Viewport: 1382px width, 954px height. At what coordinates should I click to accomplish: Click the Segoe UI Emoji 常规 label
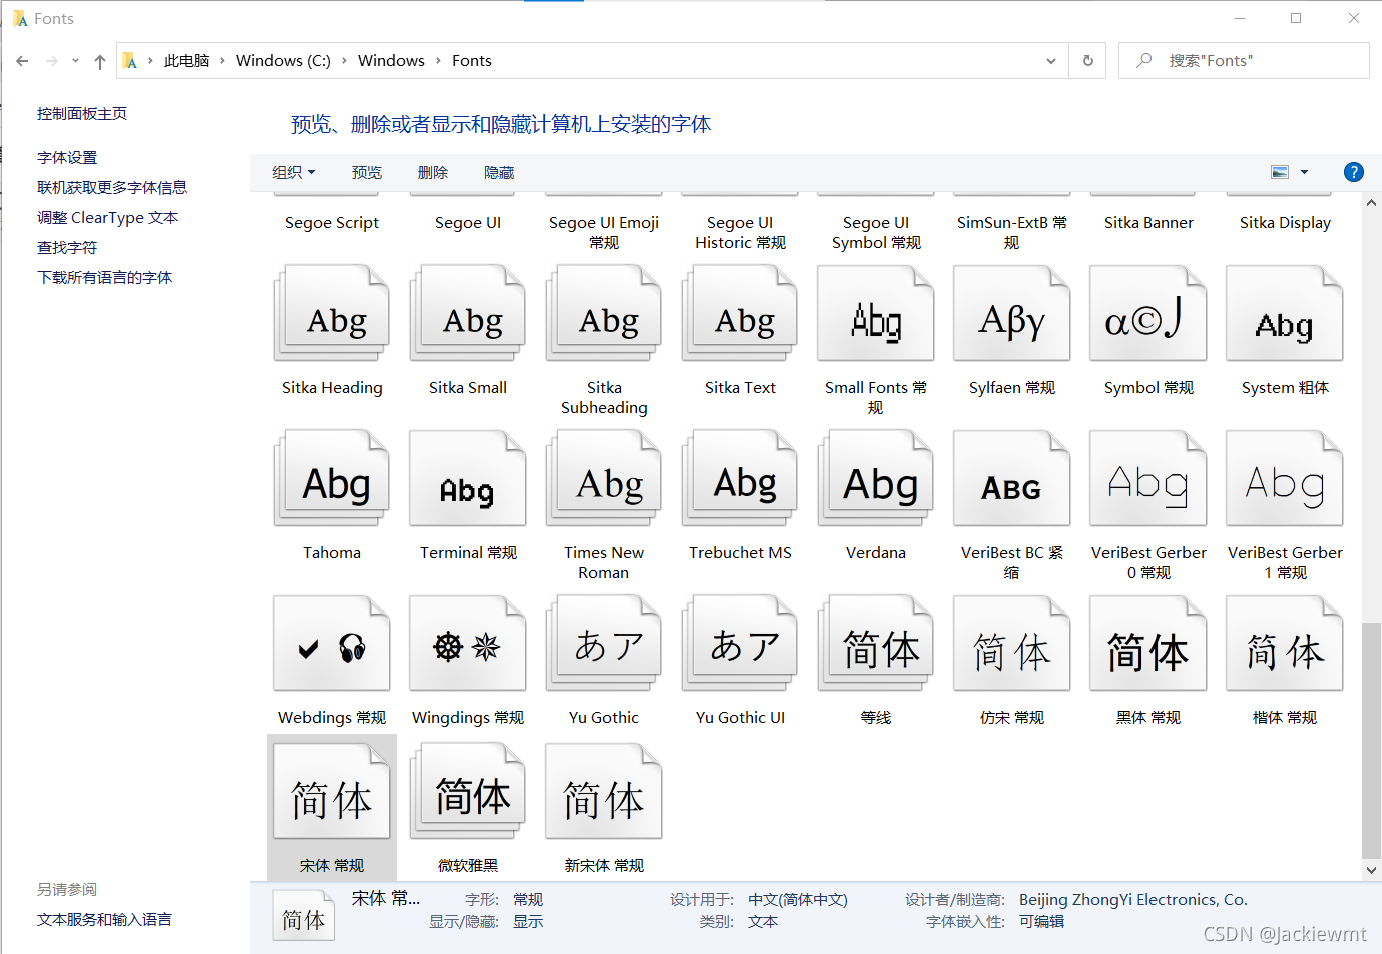(x=604, y=232)
